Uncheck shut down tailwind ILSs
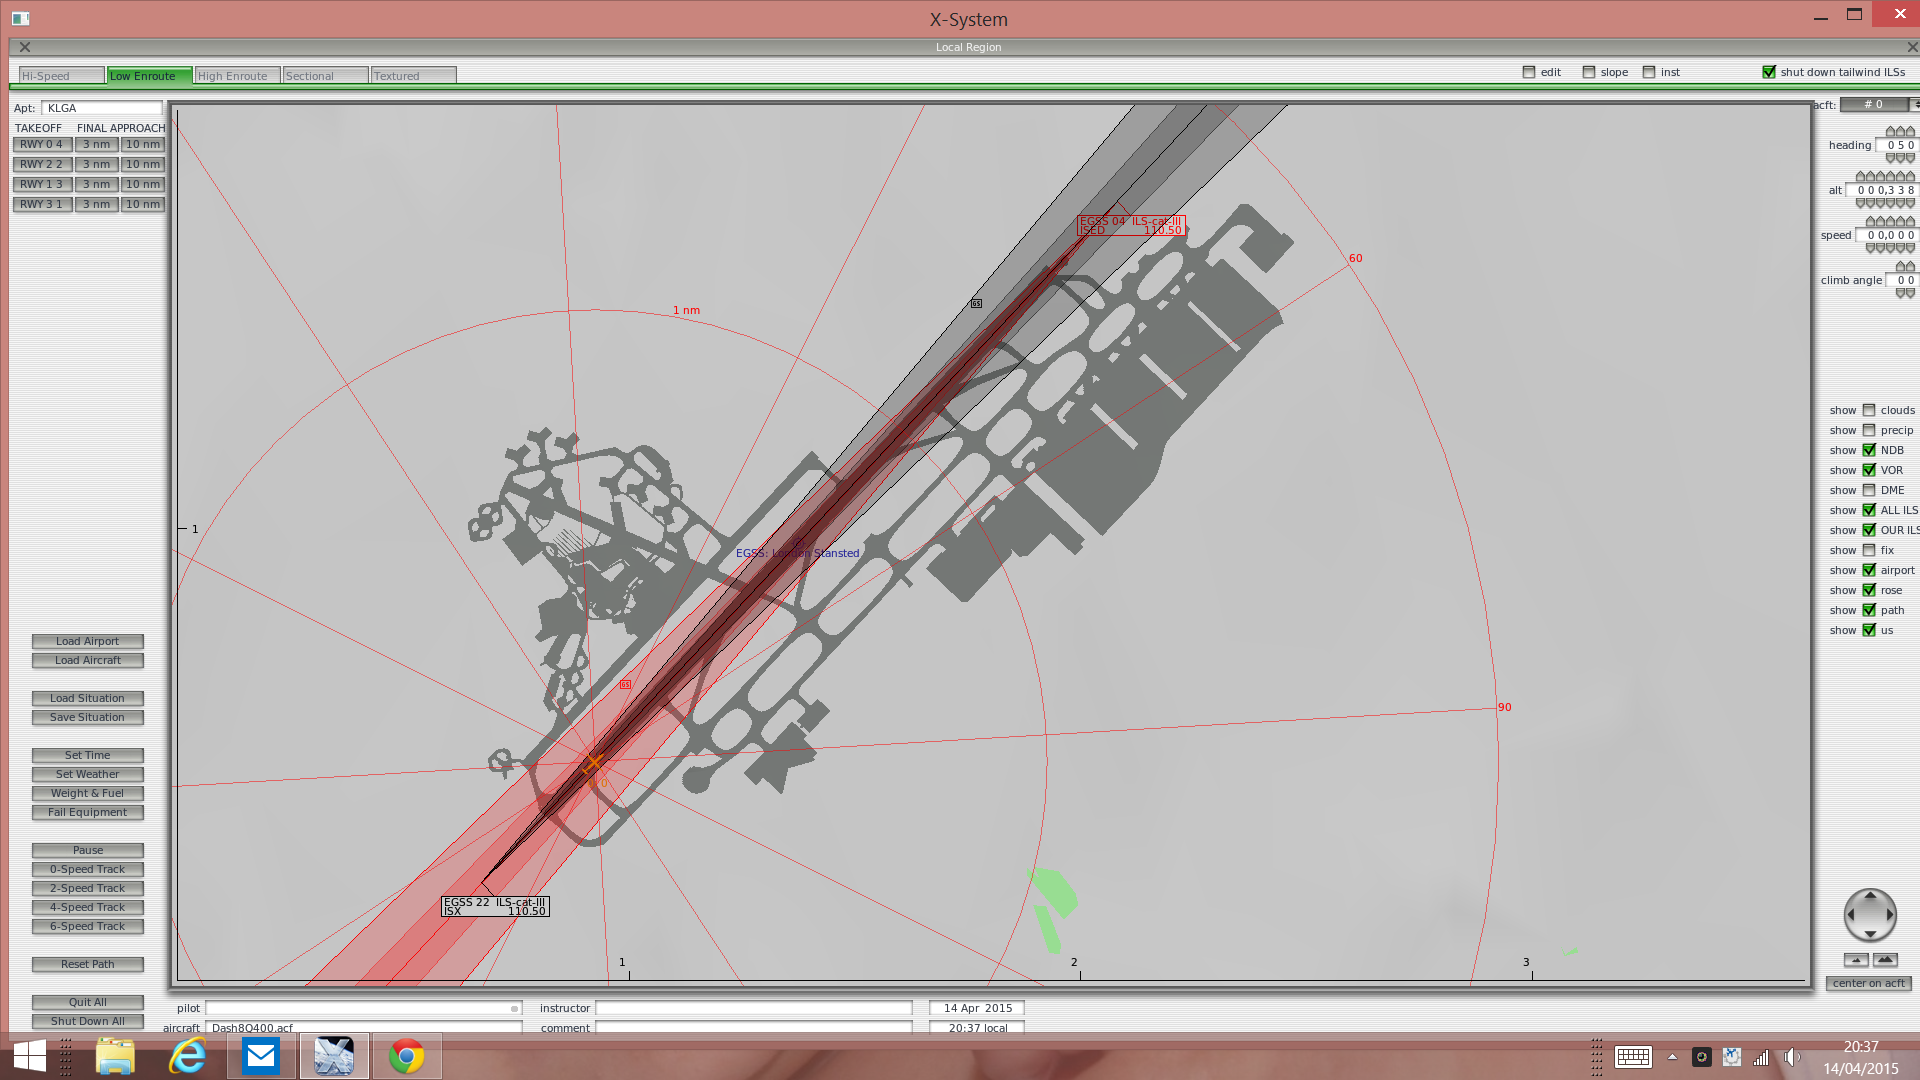Viewport: 1920px width, 1080px height. (x=1769, y=72)
